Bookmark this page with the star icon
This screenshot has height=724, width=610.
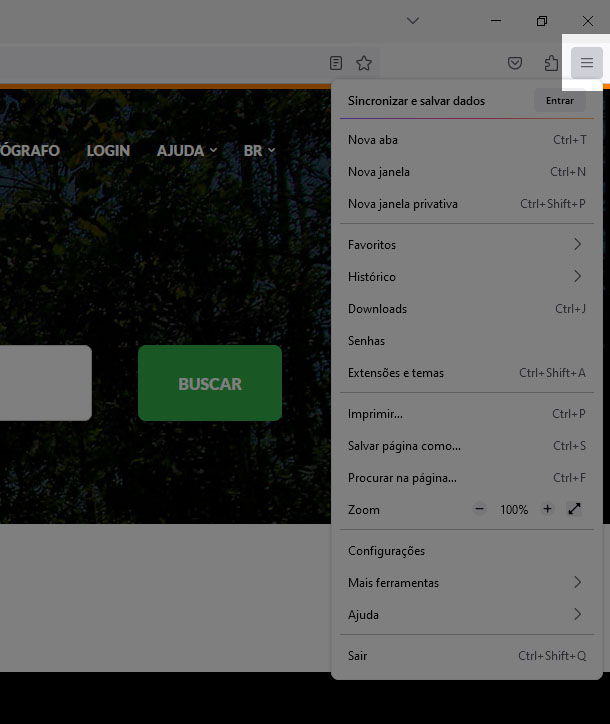(364, 62)
